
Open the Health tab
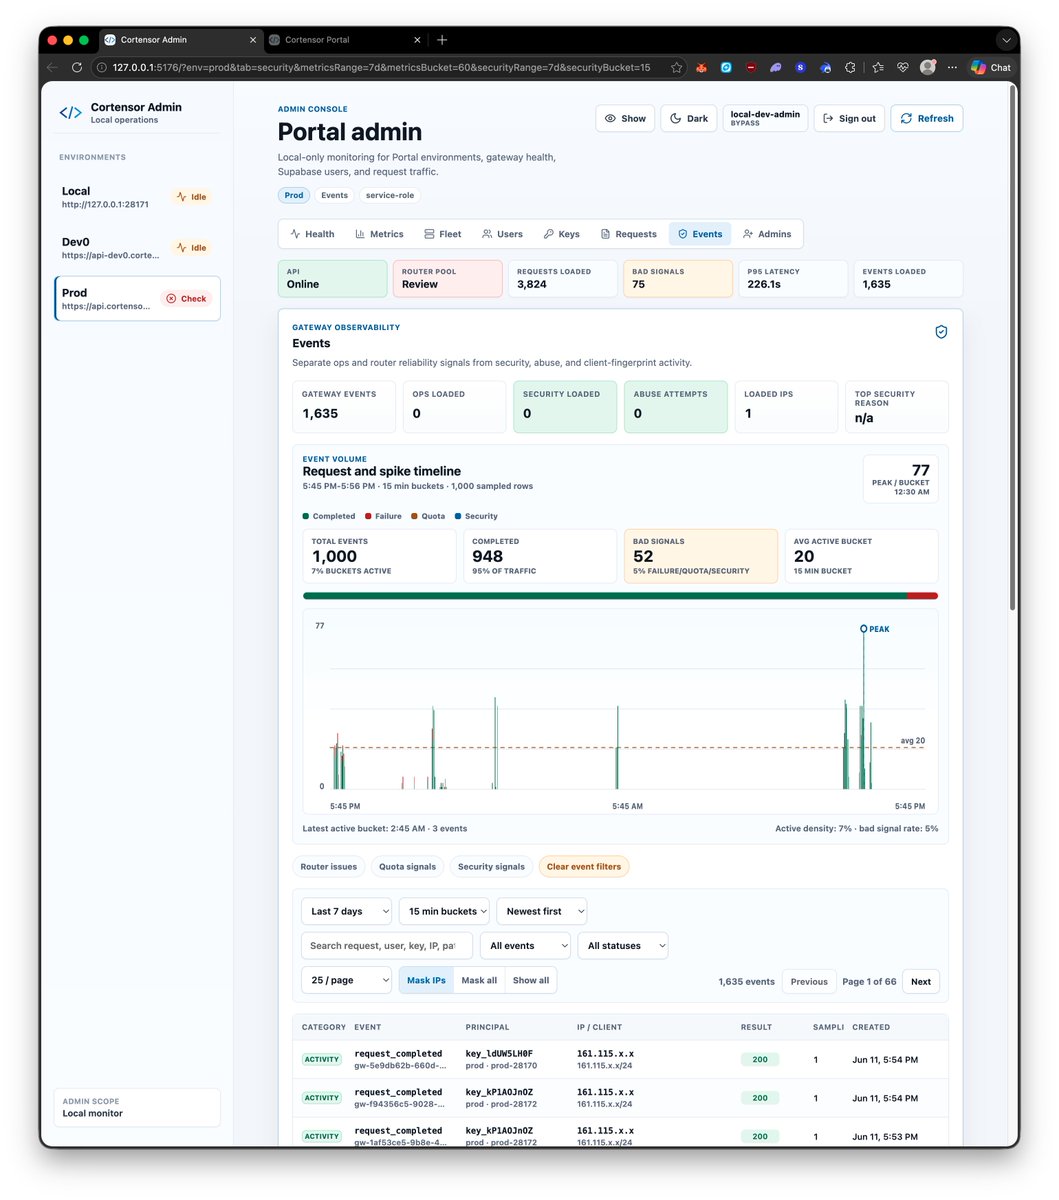click(312, 234)
